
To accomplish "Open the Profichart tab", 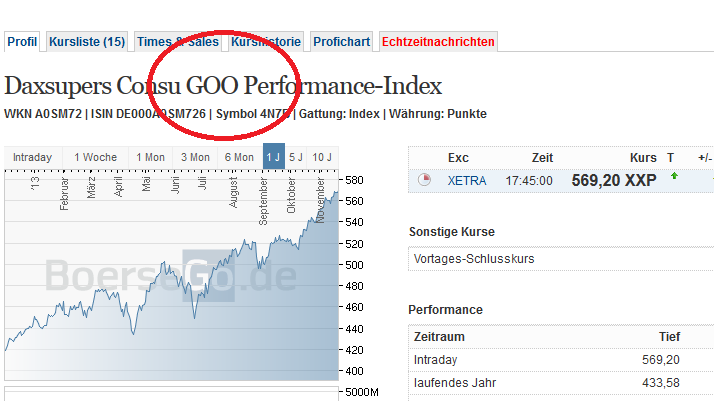I will point(341,42).
